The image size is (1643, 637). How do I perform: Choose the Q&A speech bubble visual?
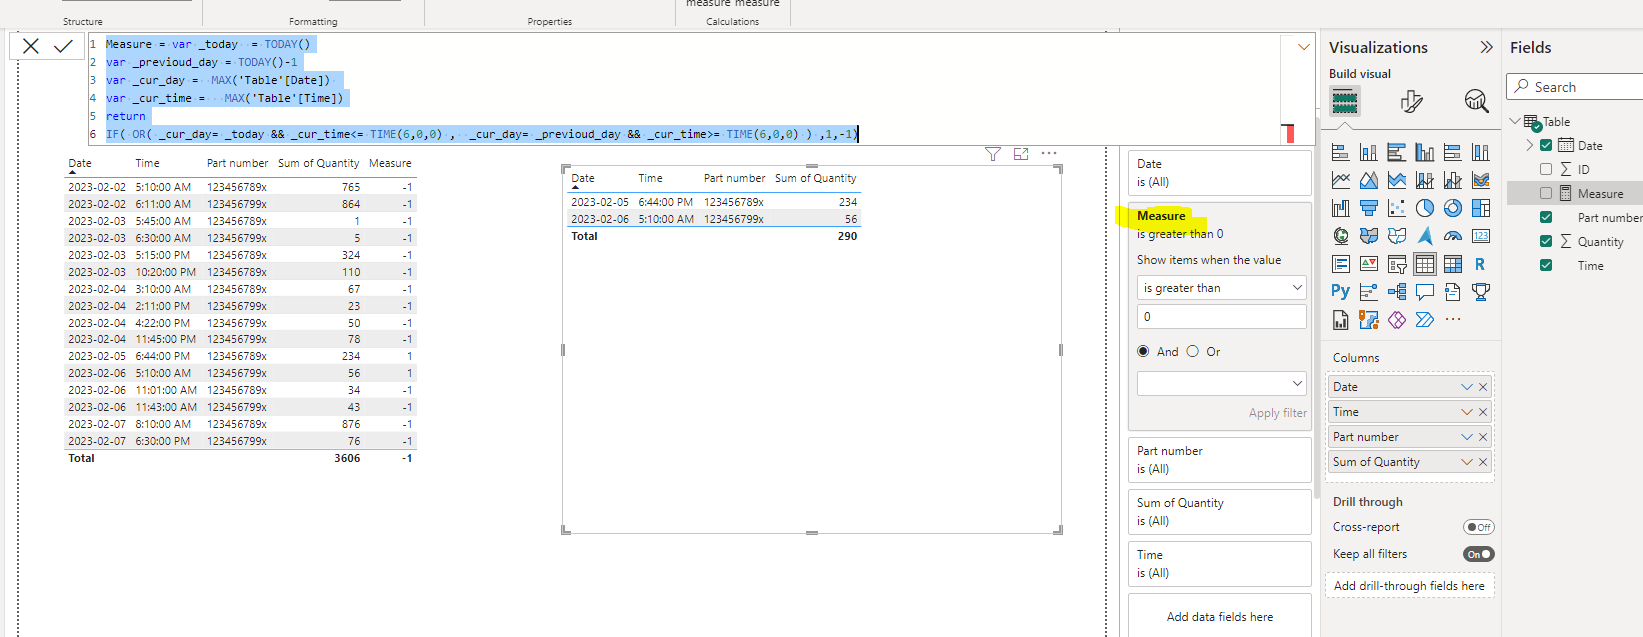(x=1425, y=292)
